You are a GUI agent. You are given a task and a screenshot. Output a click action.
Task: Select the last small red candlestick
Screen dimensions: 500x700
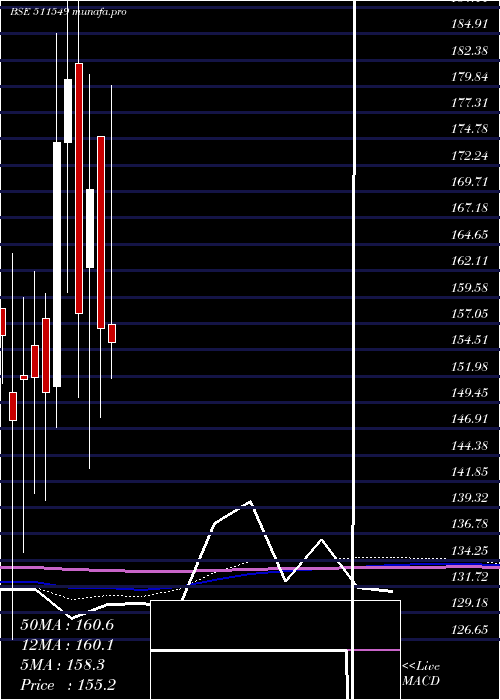coord(112,333)
